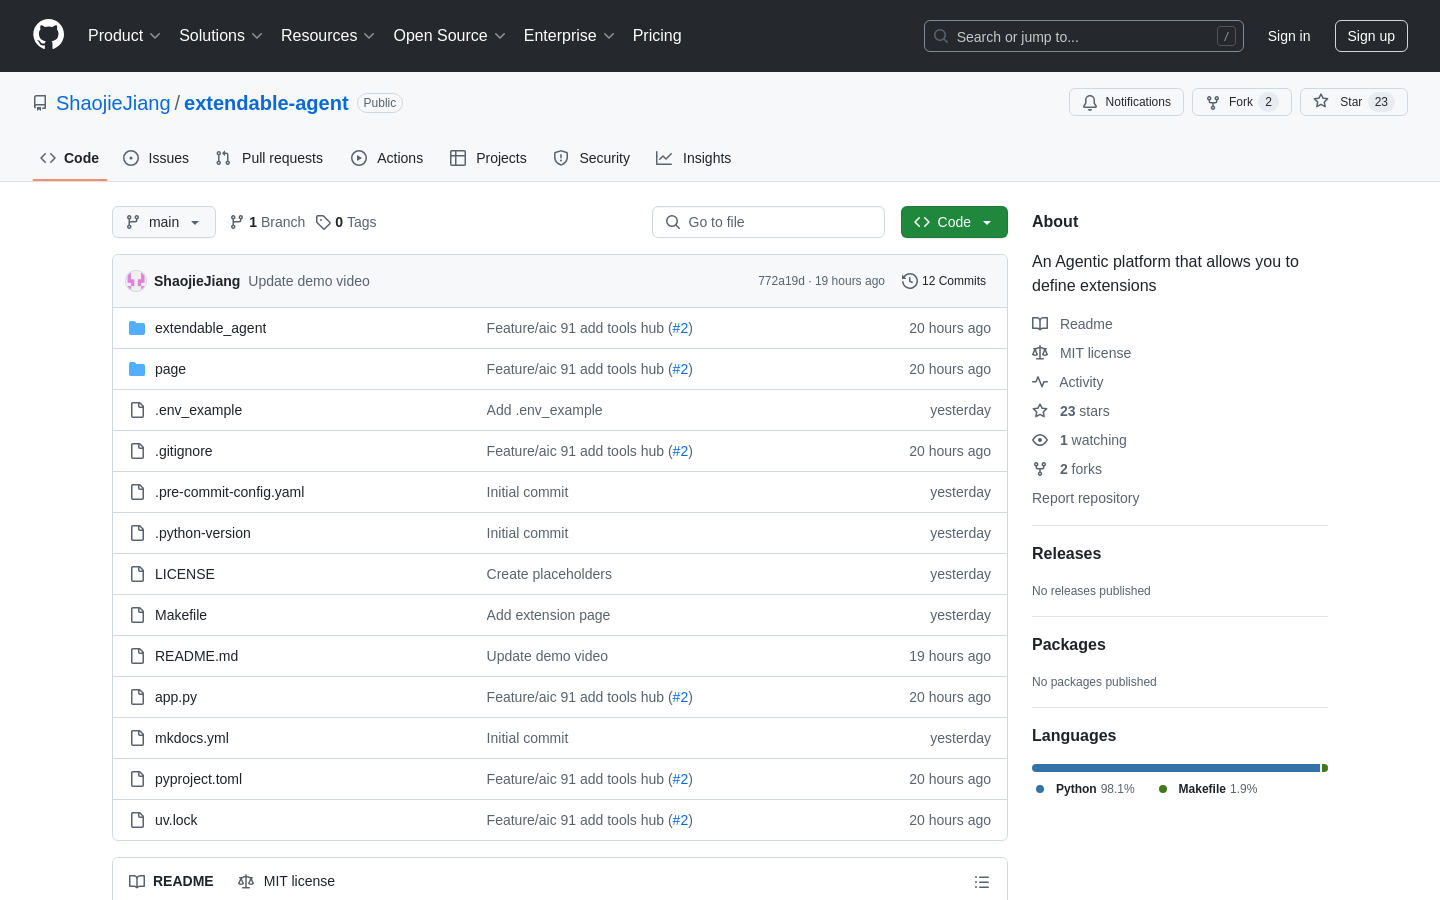Click Report repository link
The height and width of the screenshot is (900, 1440).
pos(1085,498)
